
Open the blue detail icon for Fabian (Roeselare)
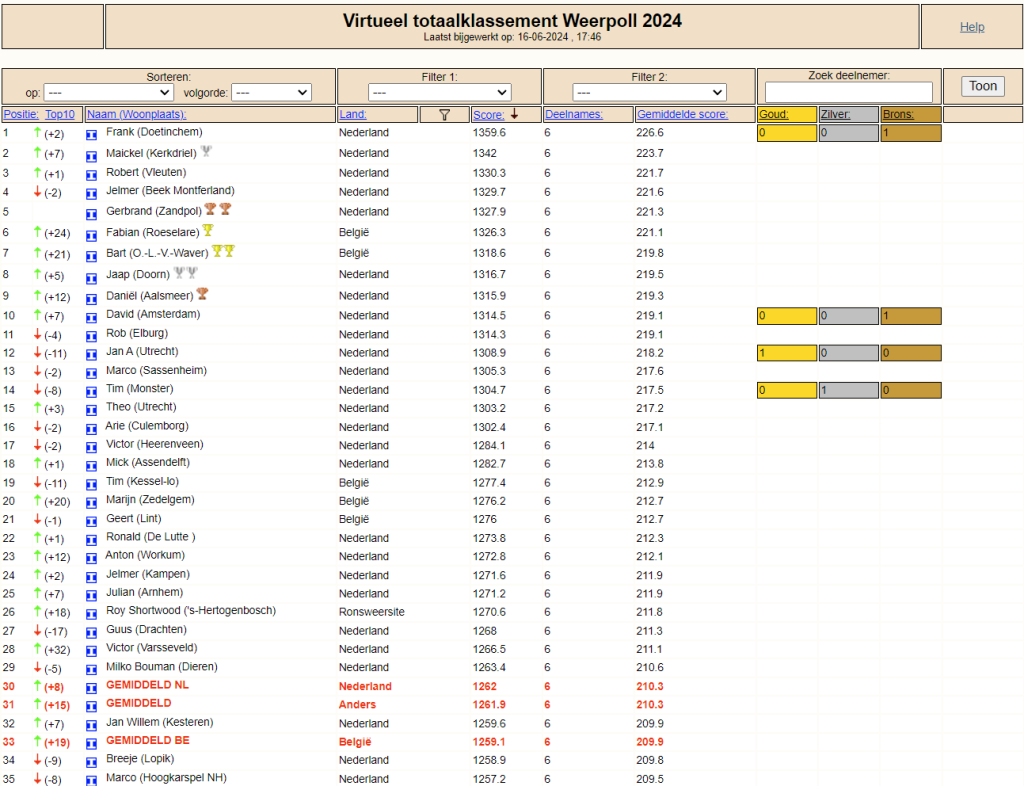click(91, 236)
